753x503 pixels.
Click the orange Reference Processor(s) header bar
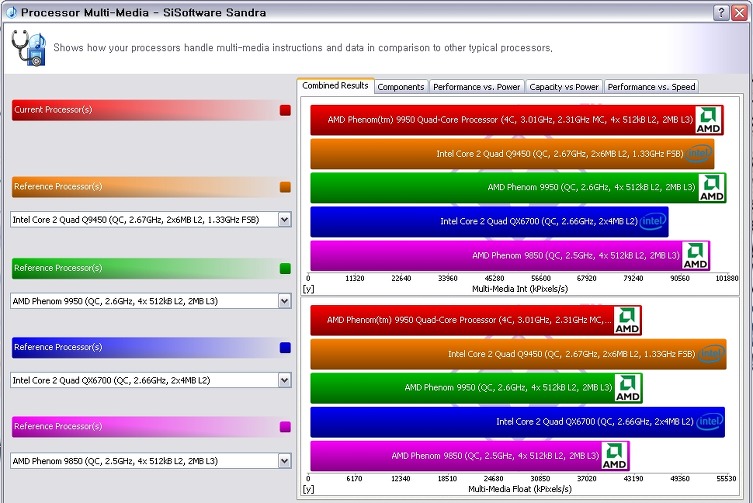[151, 187]
